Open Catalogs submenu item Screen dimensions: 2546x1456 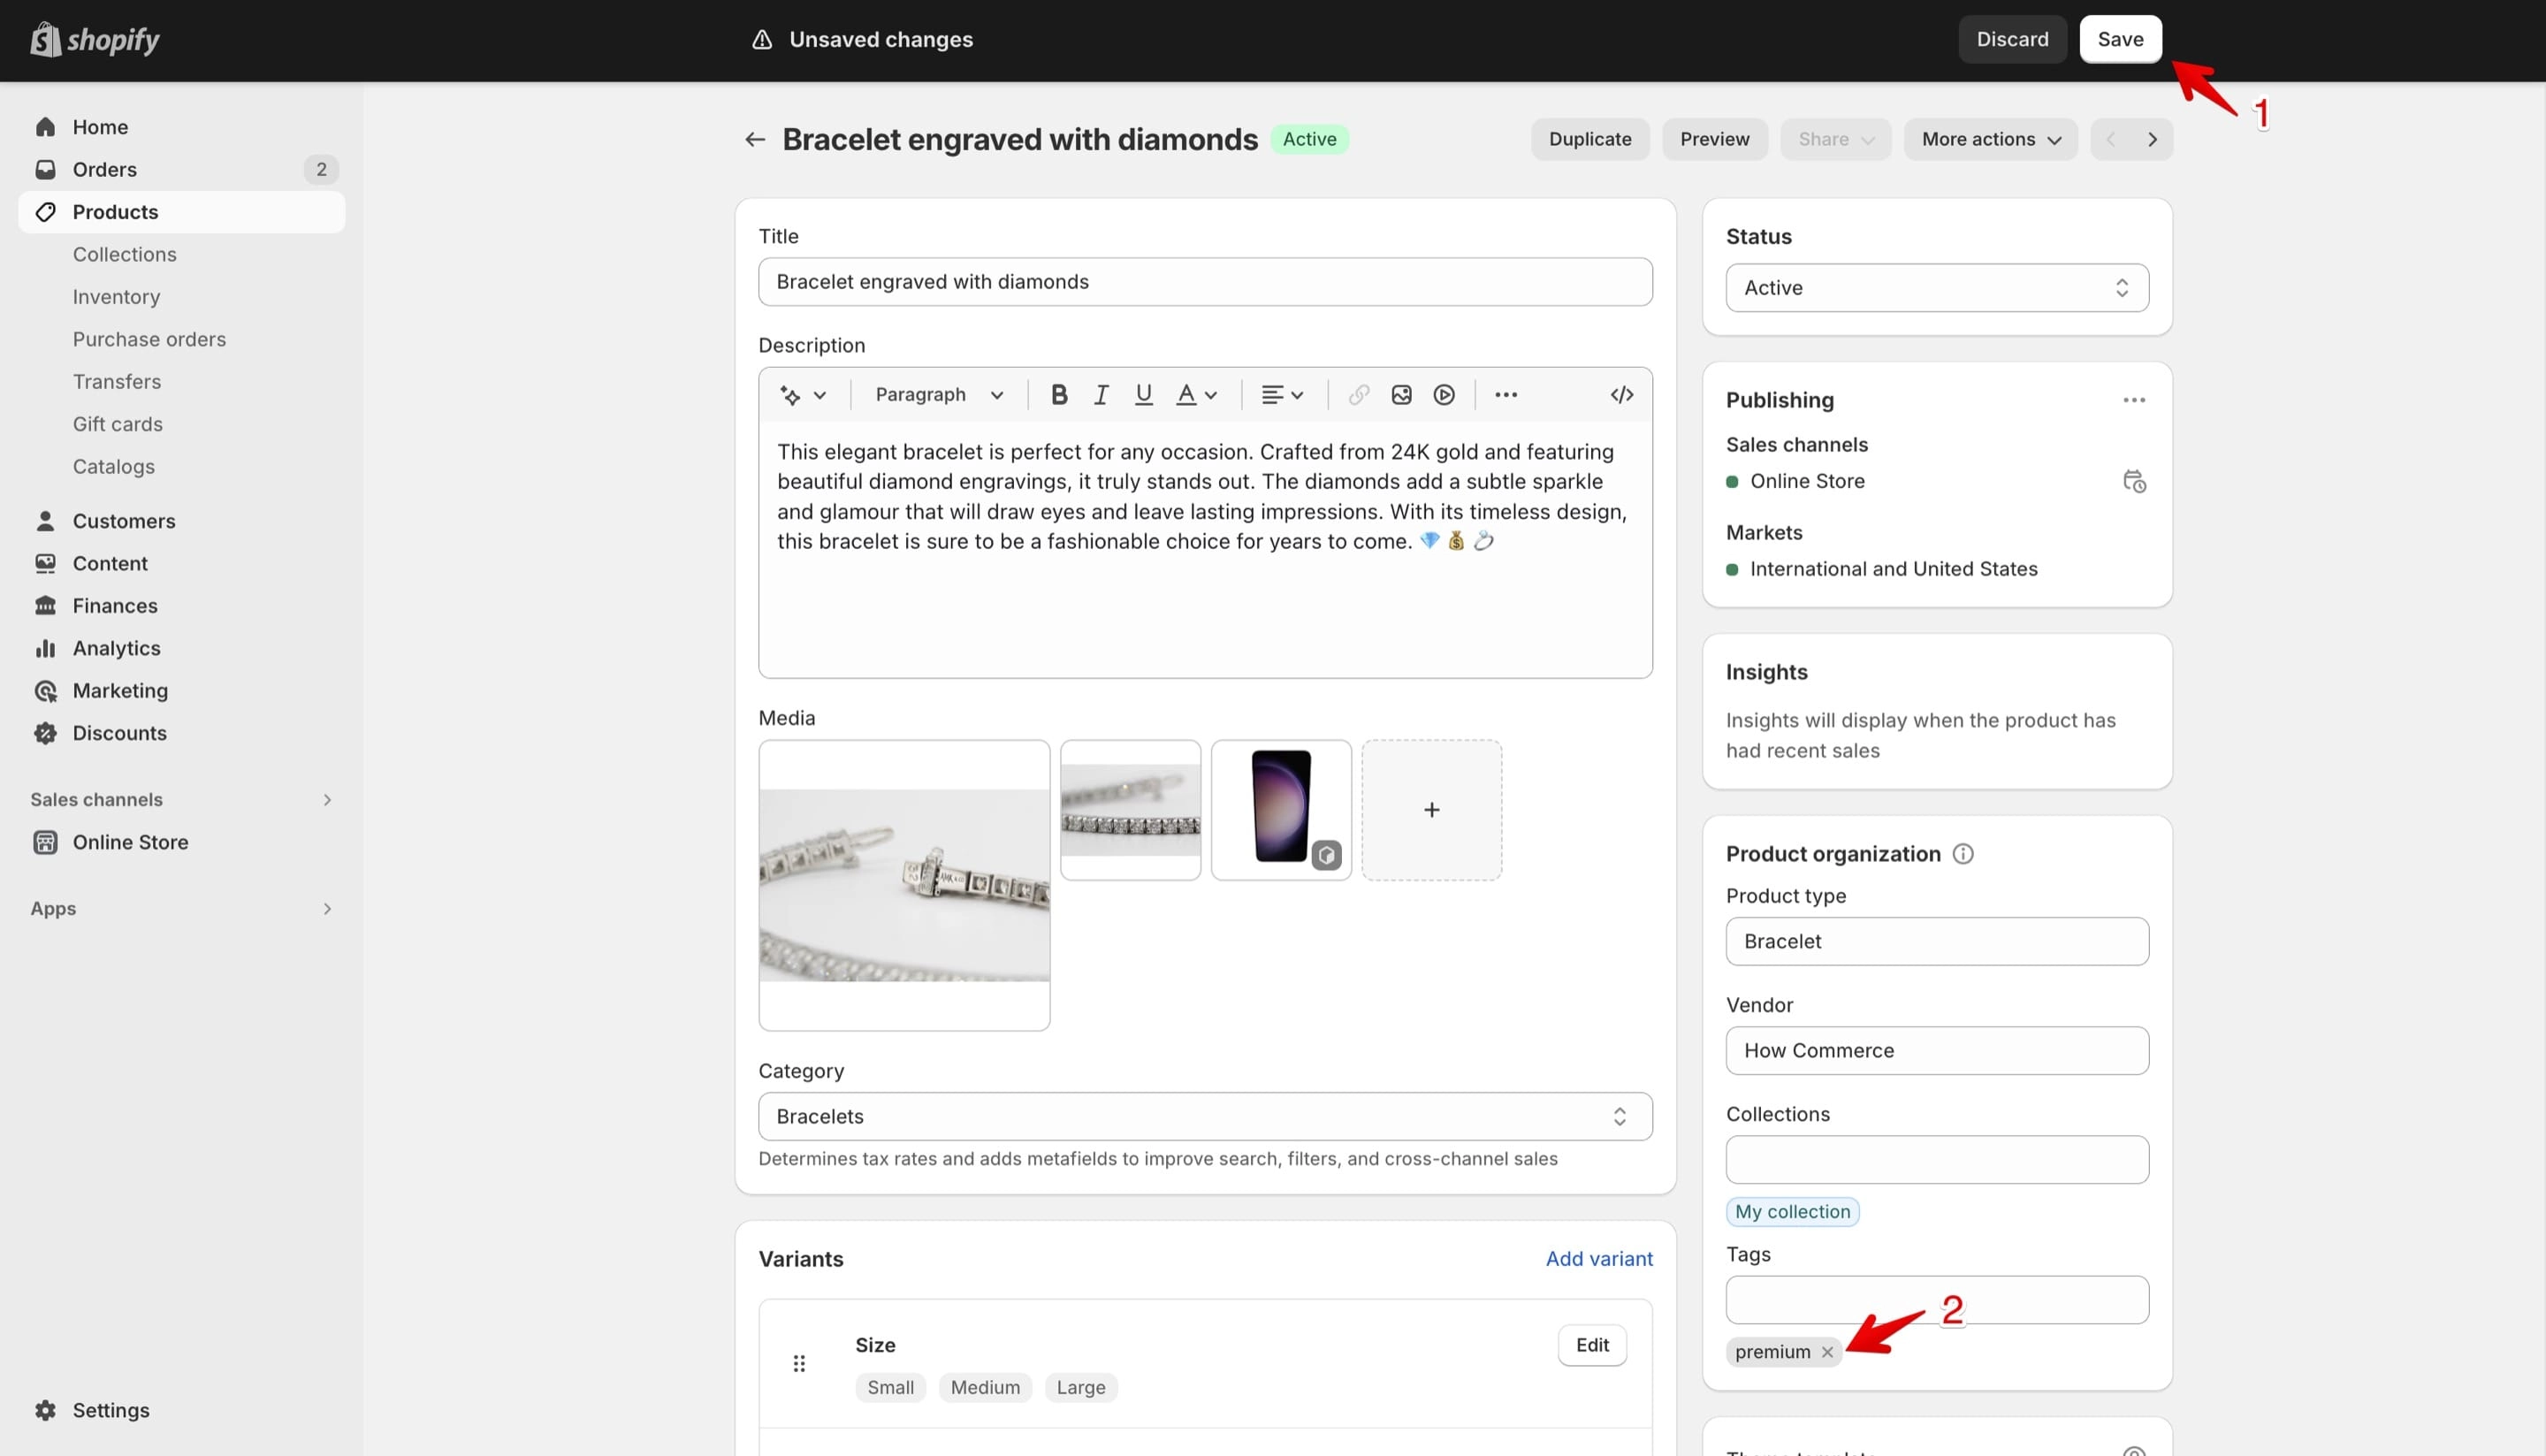pyautogui.click(x=114, y=467)
